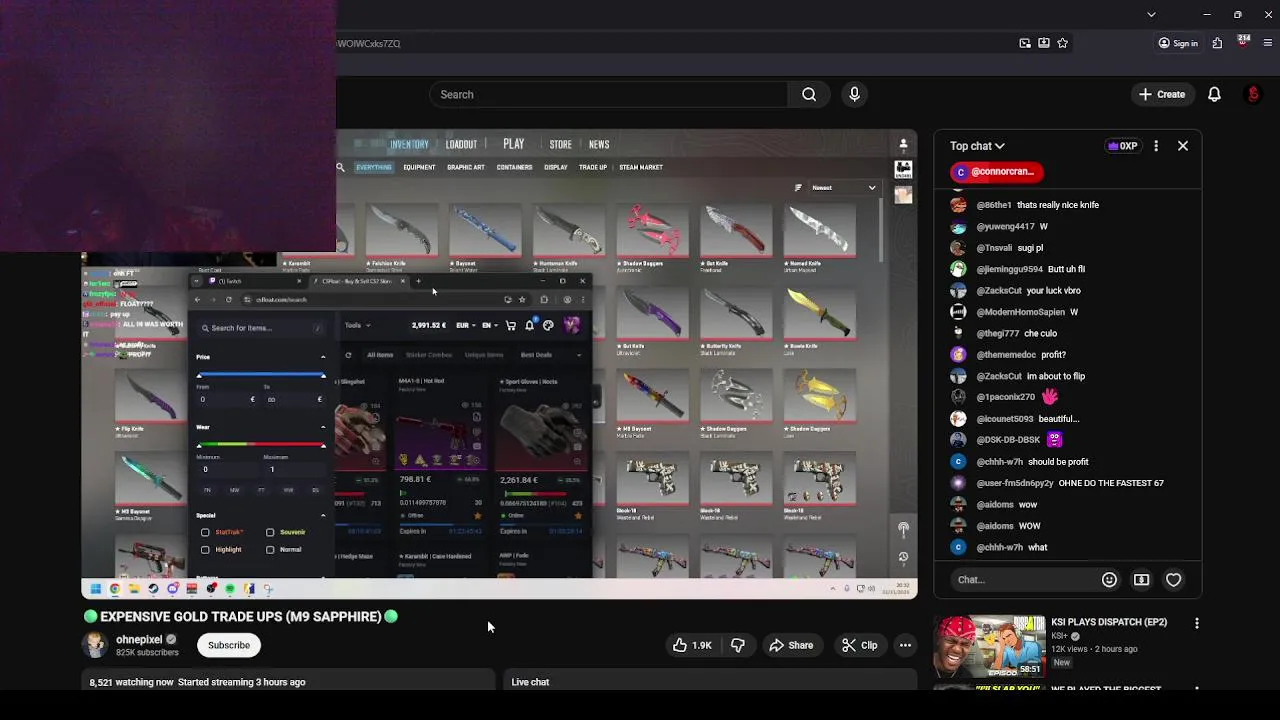
Task: Click the Clip button
Action: pyautogui.click(x=859, y=646)
